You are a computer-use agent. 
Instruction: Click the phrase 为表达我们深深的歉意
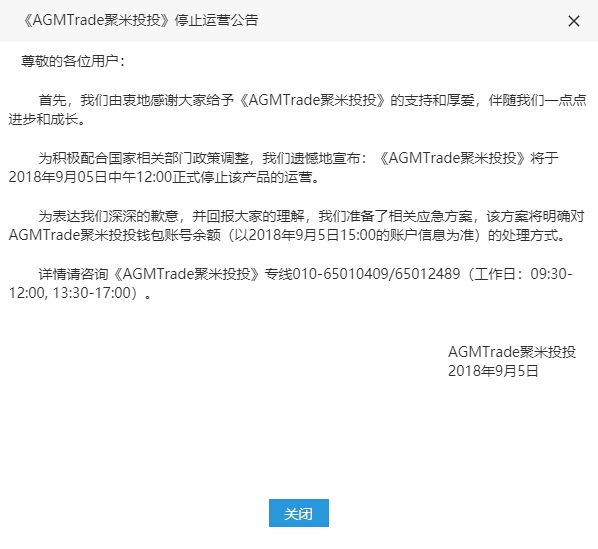click(109, 216)
